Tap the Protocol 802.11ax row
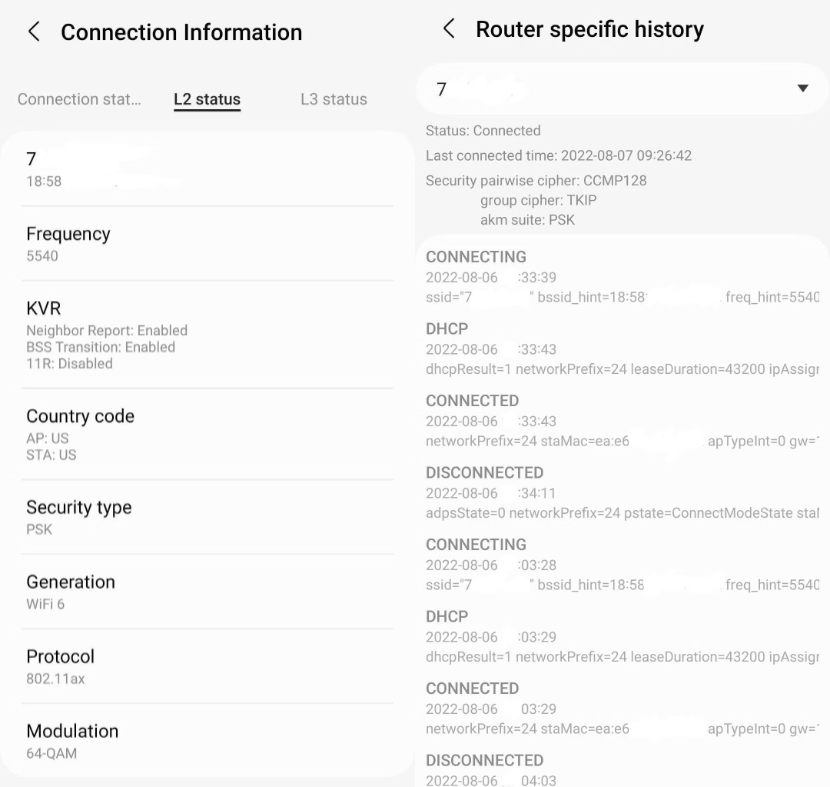 pos(207,667)
